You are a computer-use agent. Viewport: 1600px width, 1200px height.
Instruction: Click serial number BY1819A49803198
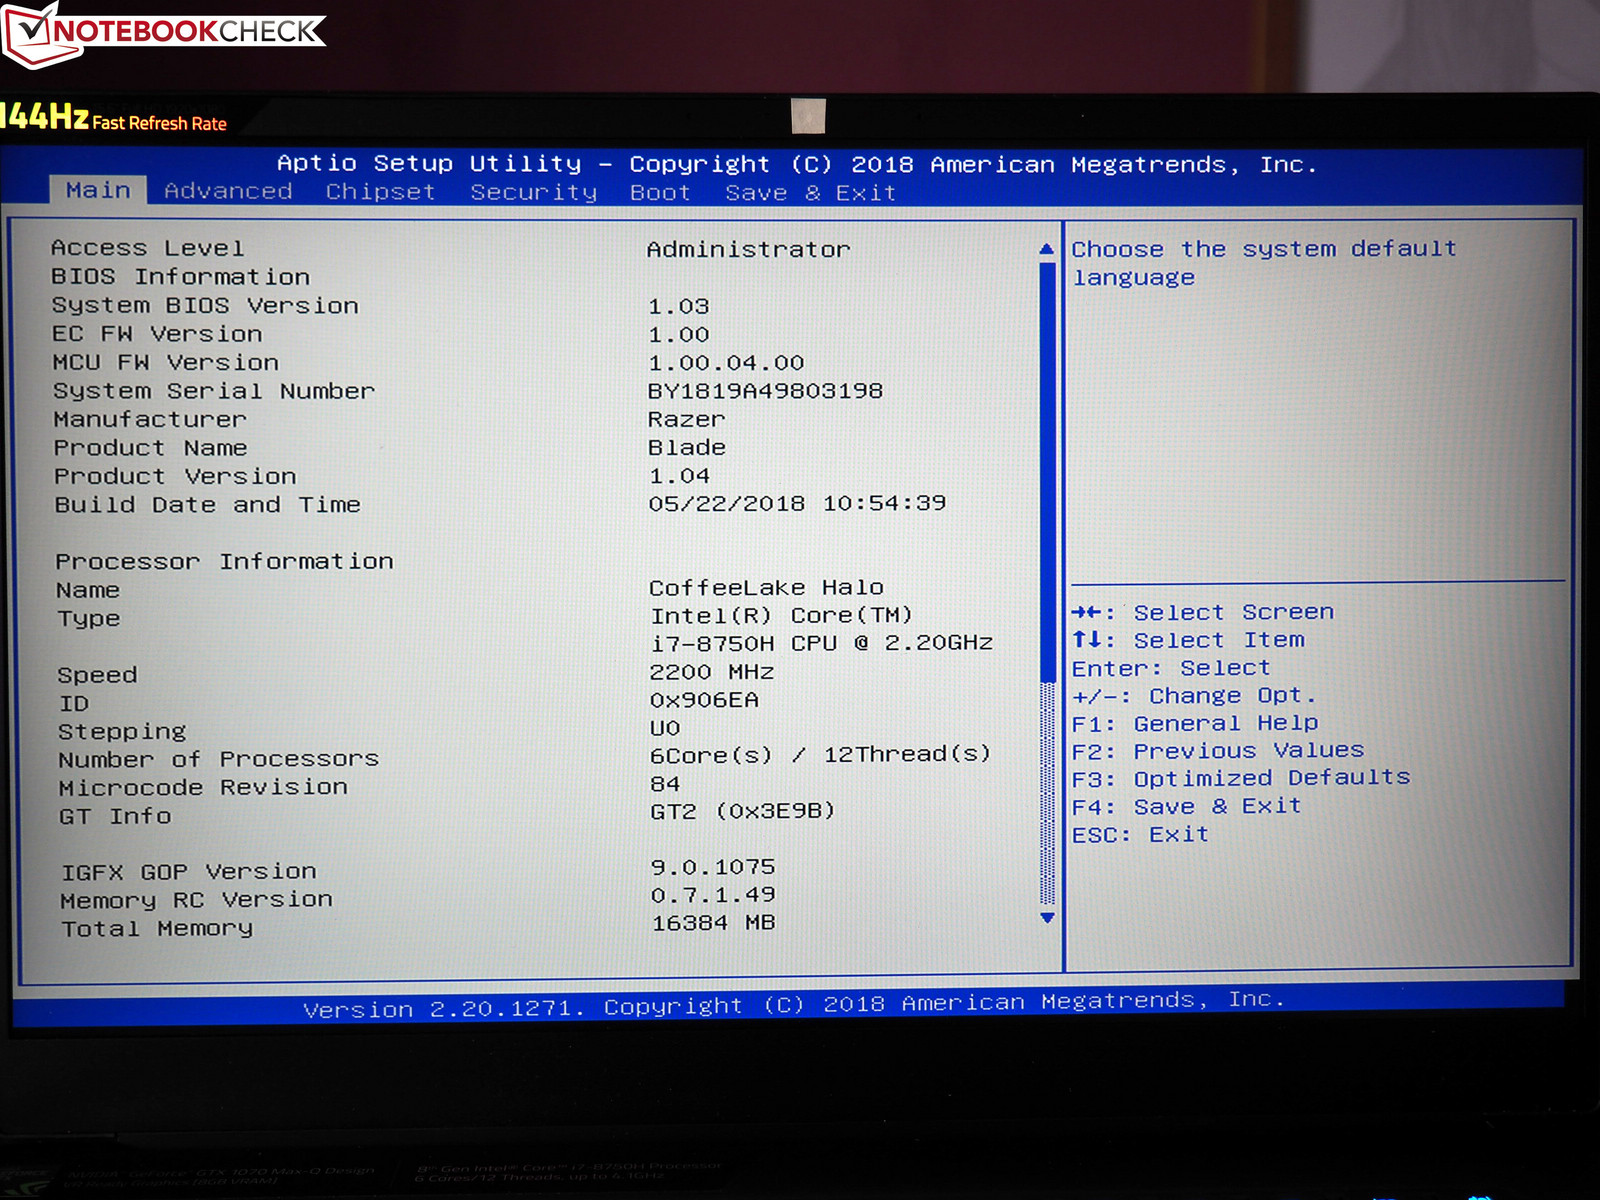tap(765, 391)
